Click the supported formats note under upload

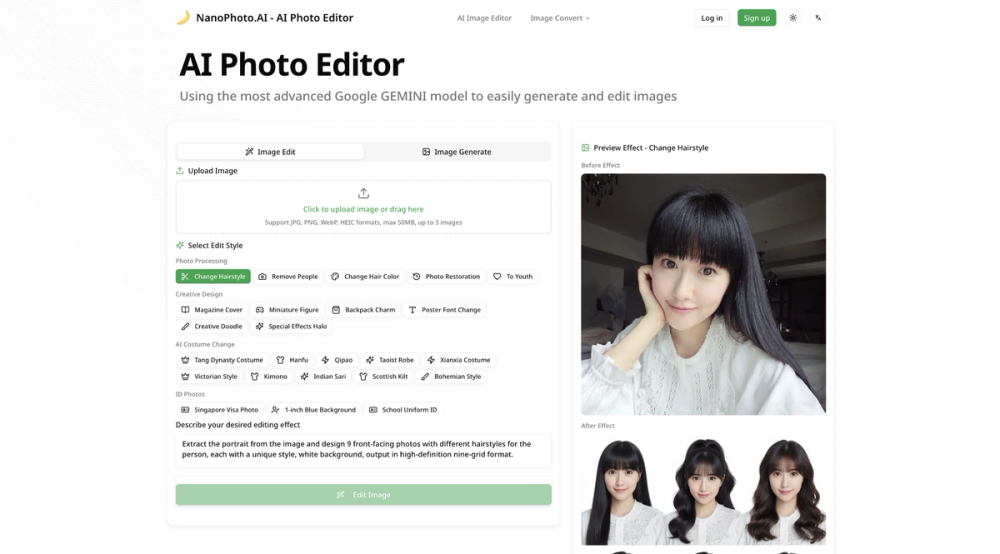click(x=364, y=222)
